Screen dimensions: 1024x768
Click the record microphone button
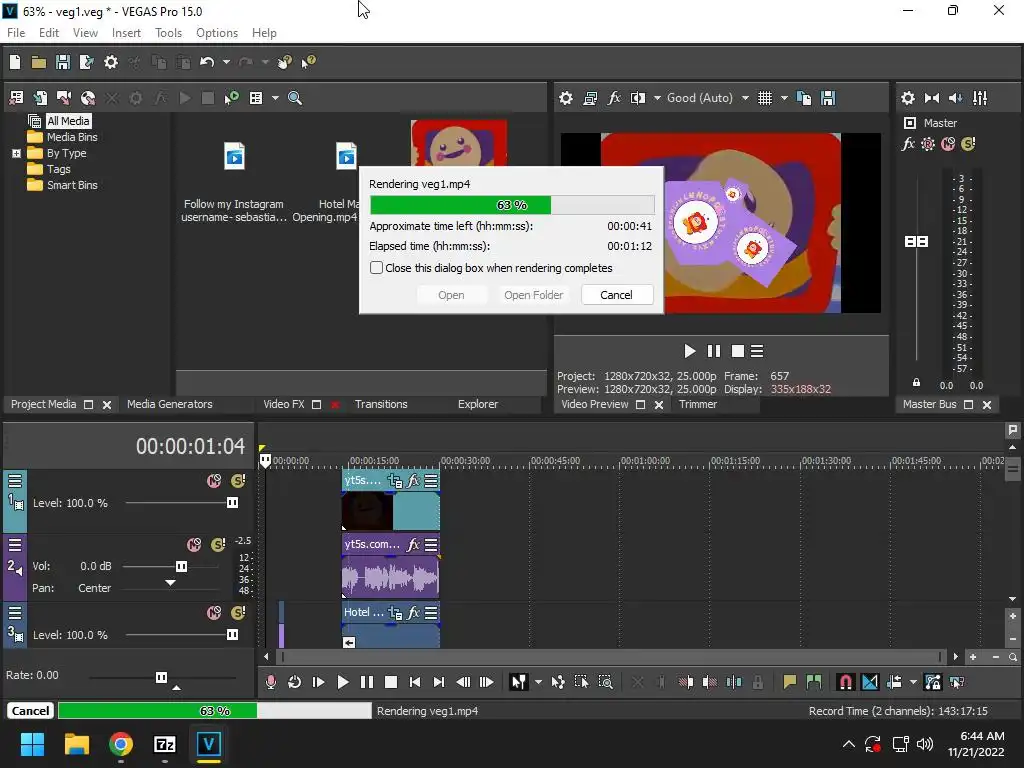click(x=270, y=682)
